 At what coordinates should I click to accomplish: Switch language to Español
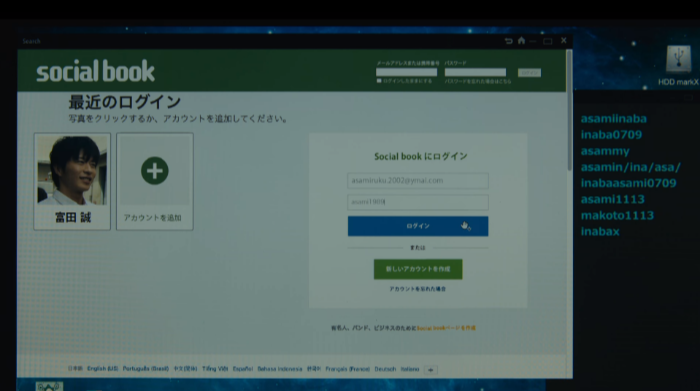[x=243, y=369]
